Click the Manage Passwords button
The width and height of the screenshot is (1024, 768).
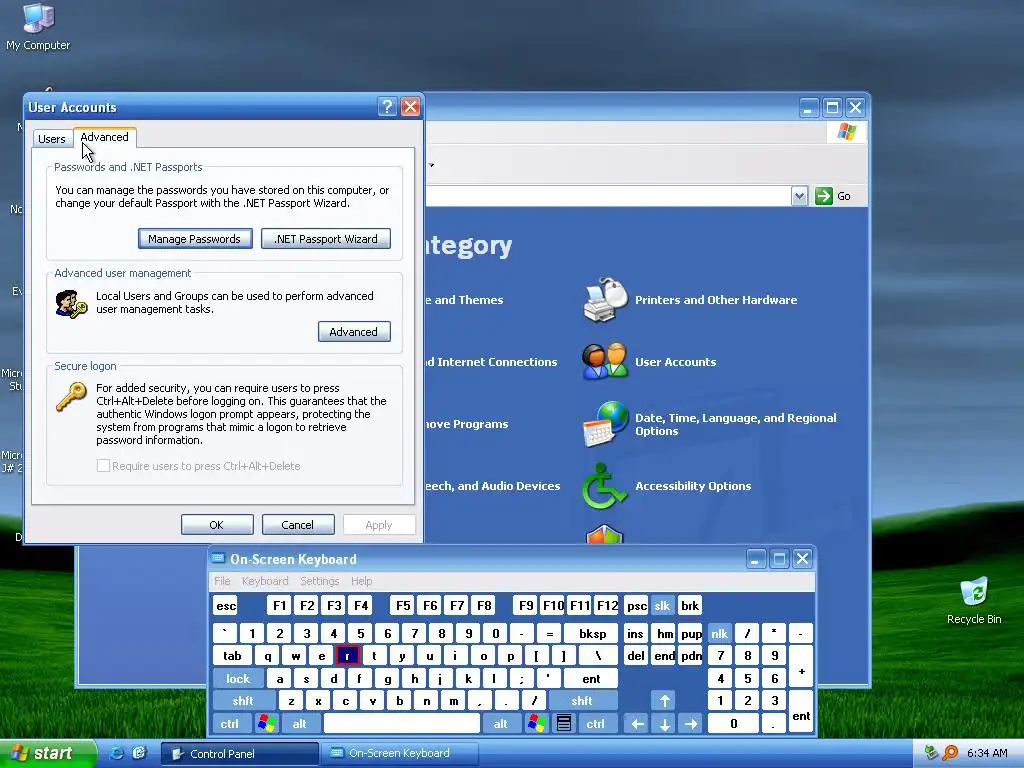[195, 239]
